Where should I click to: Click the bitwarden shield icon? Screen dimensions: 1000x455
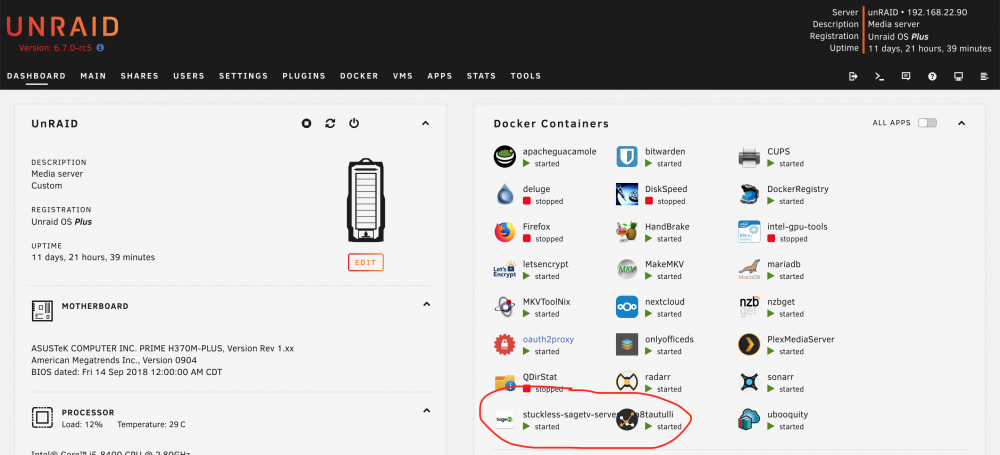tap(627, 157)
